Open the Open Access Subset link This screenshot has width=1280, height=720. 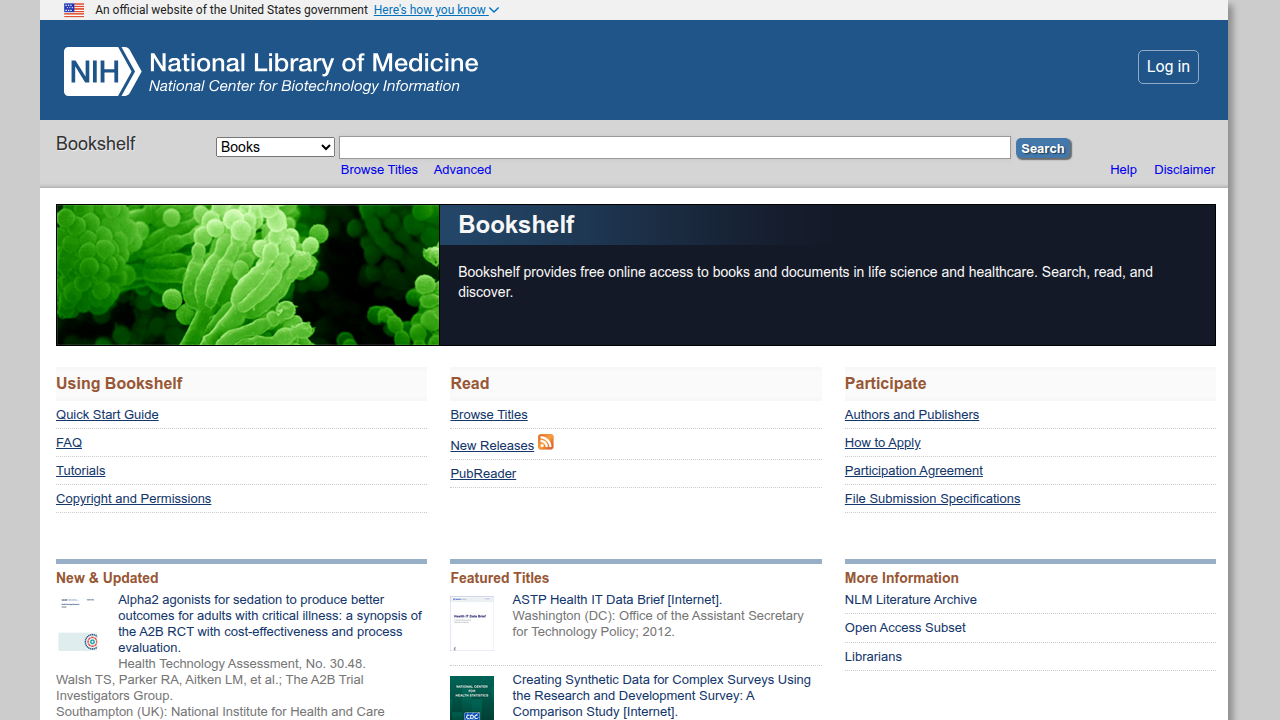point(905,628)
